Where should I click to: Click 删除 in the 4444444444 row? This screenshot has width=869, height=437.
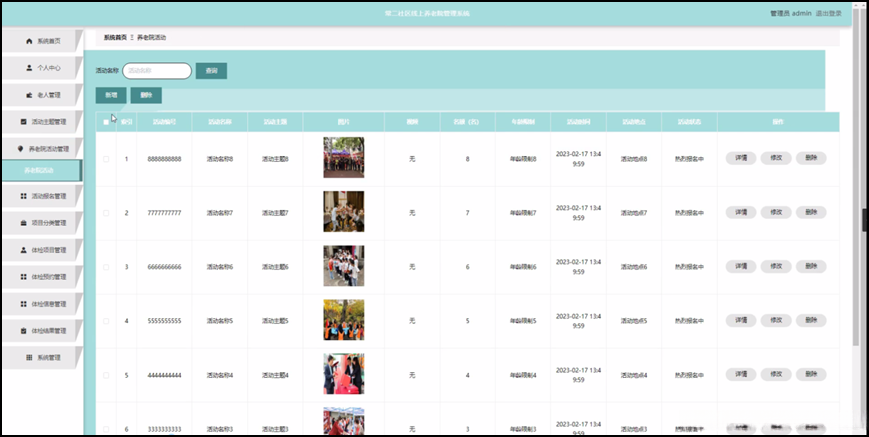tap(811, 374)
